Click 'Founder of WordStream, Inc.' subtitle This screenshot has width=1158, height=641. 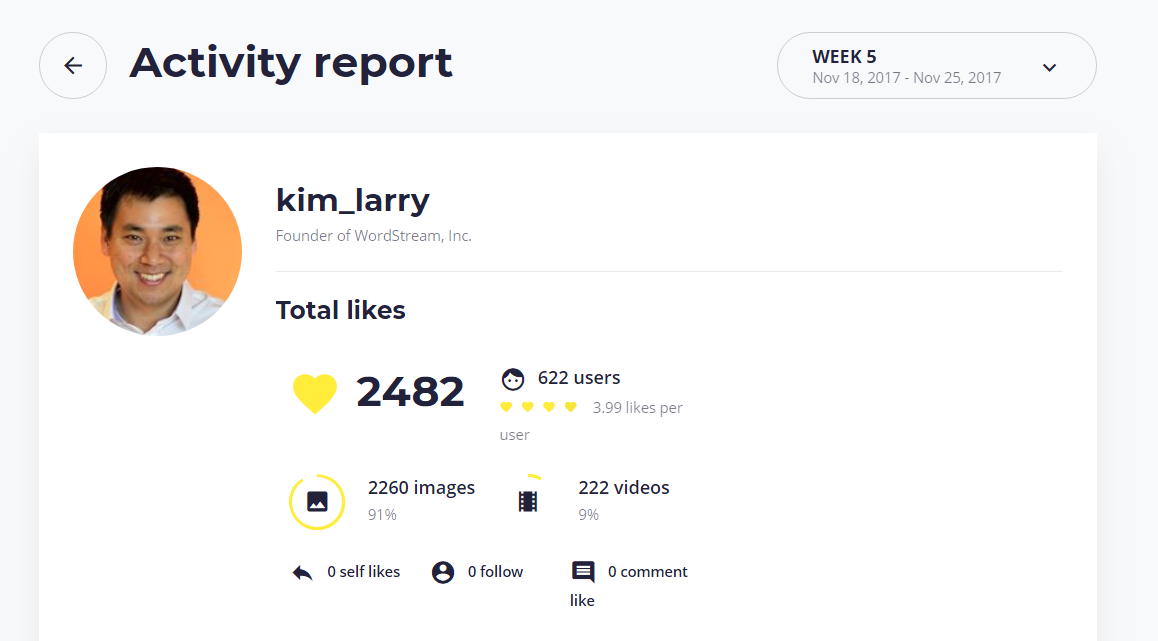coord(374,236)
